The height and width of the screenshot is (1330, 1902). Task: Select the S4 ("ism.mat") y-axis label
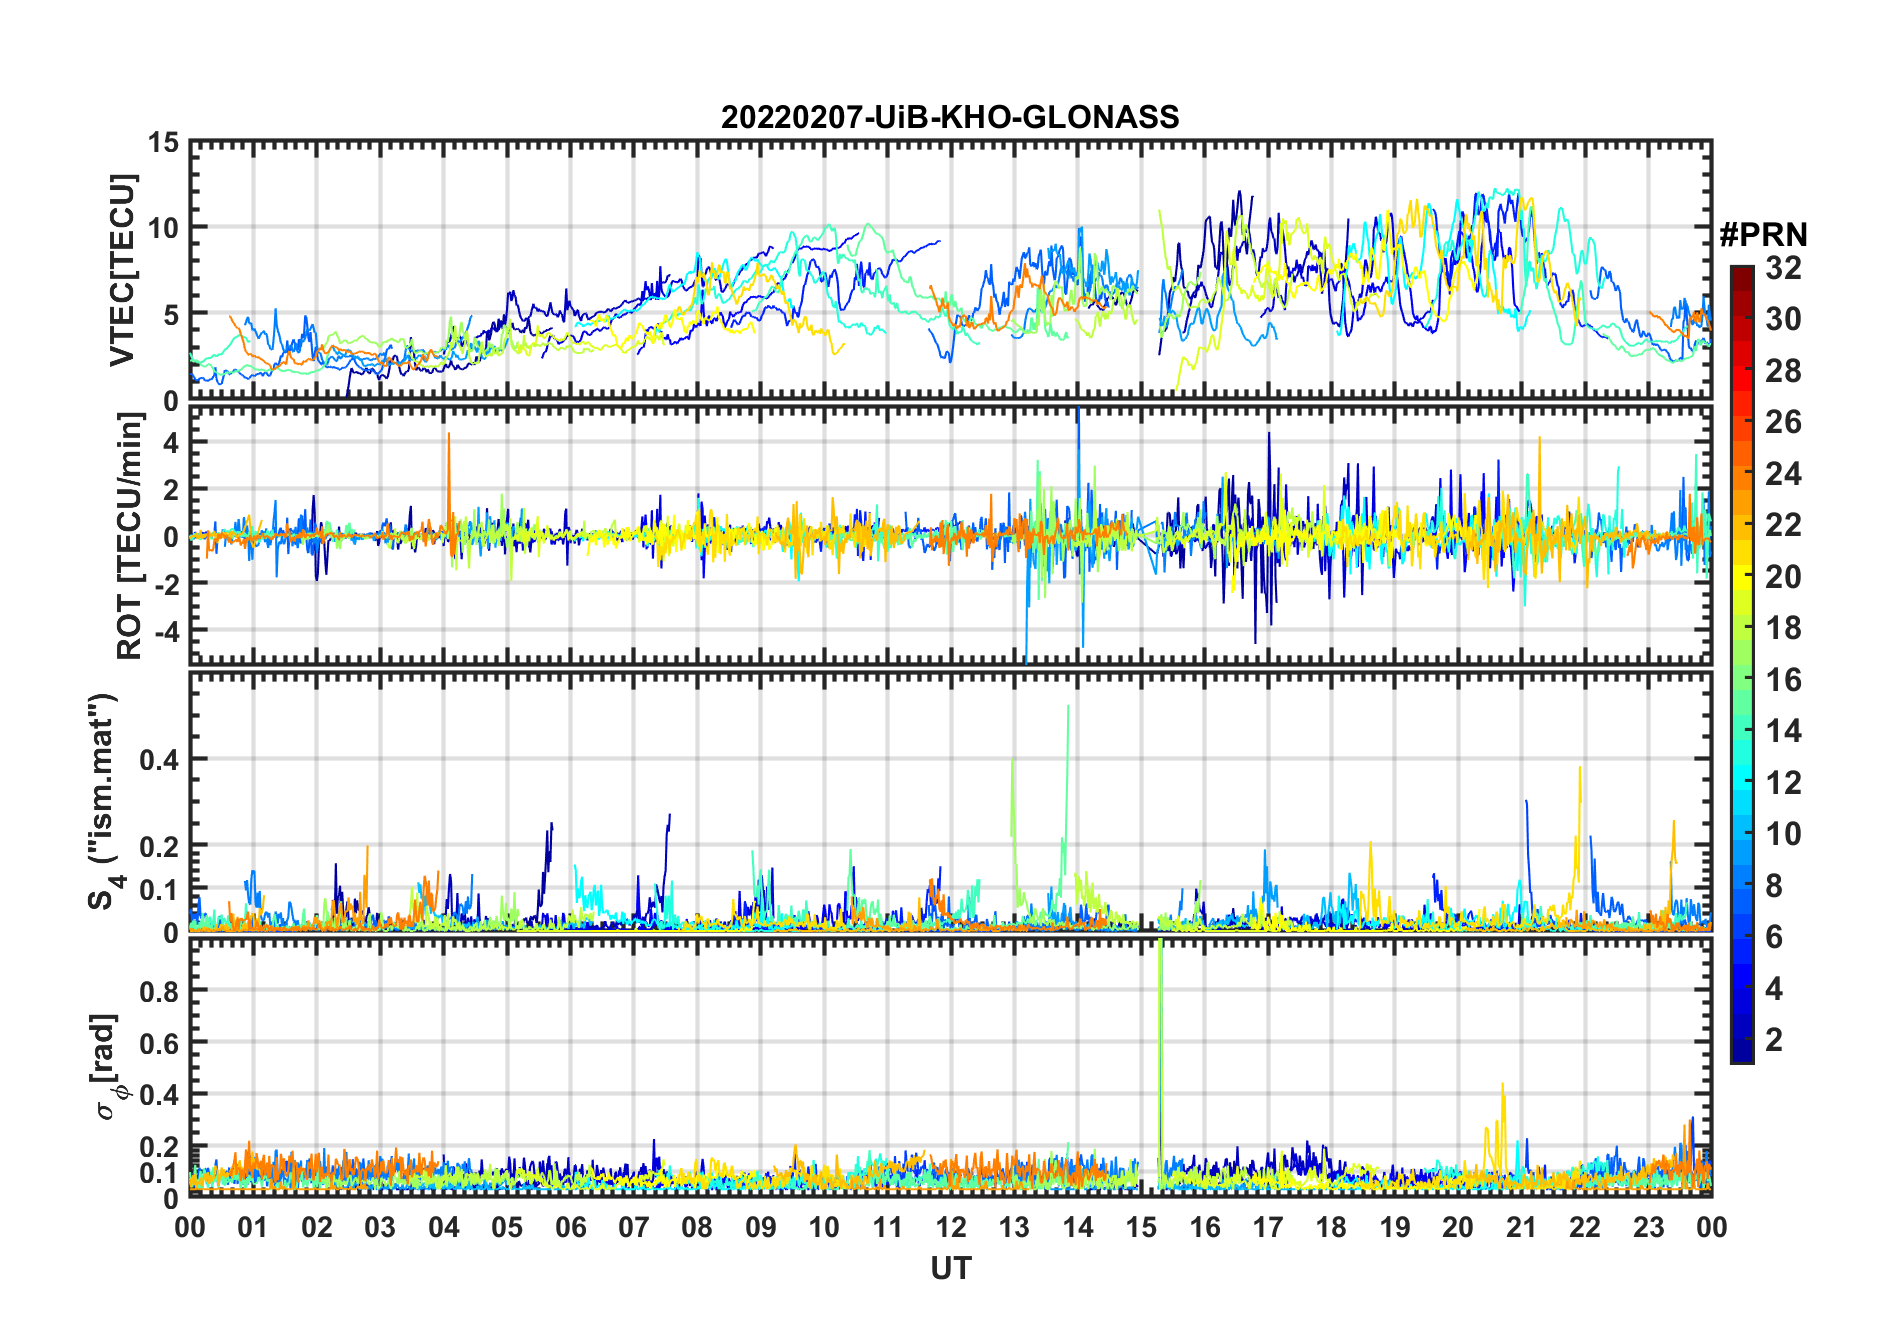tap(104, 801)
